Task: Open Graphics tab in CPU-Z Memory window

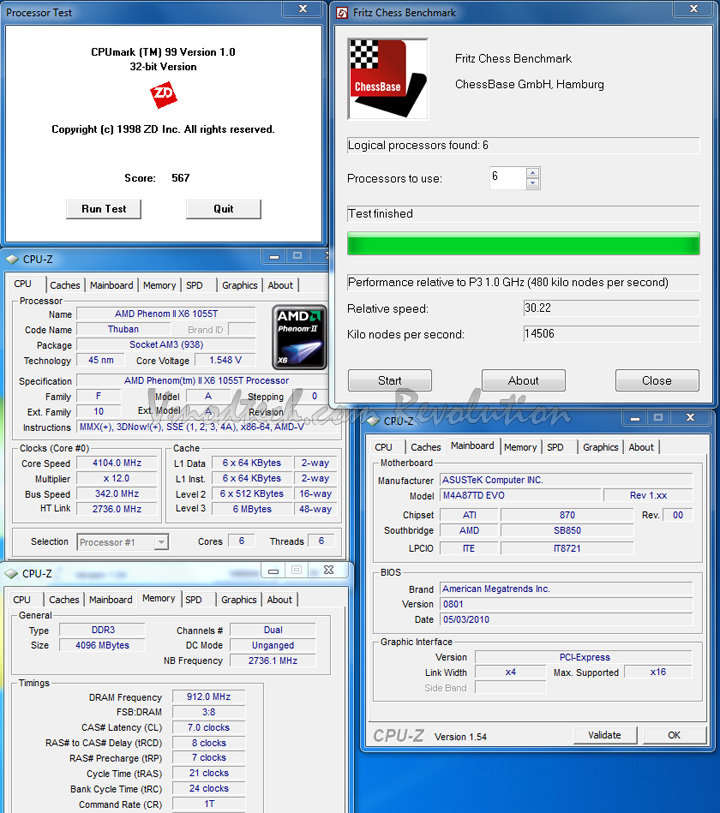Action: [x=238, y=599]
